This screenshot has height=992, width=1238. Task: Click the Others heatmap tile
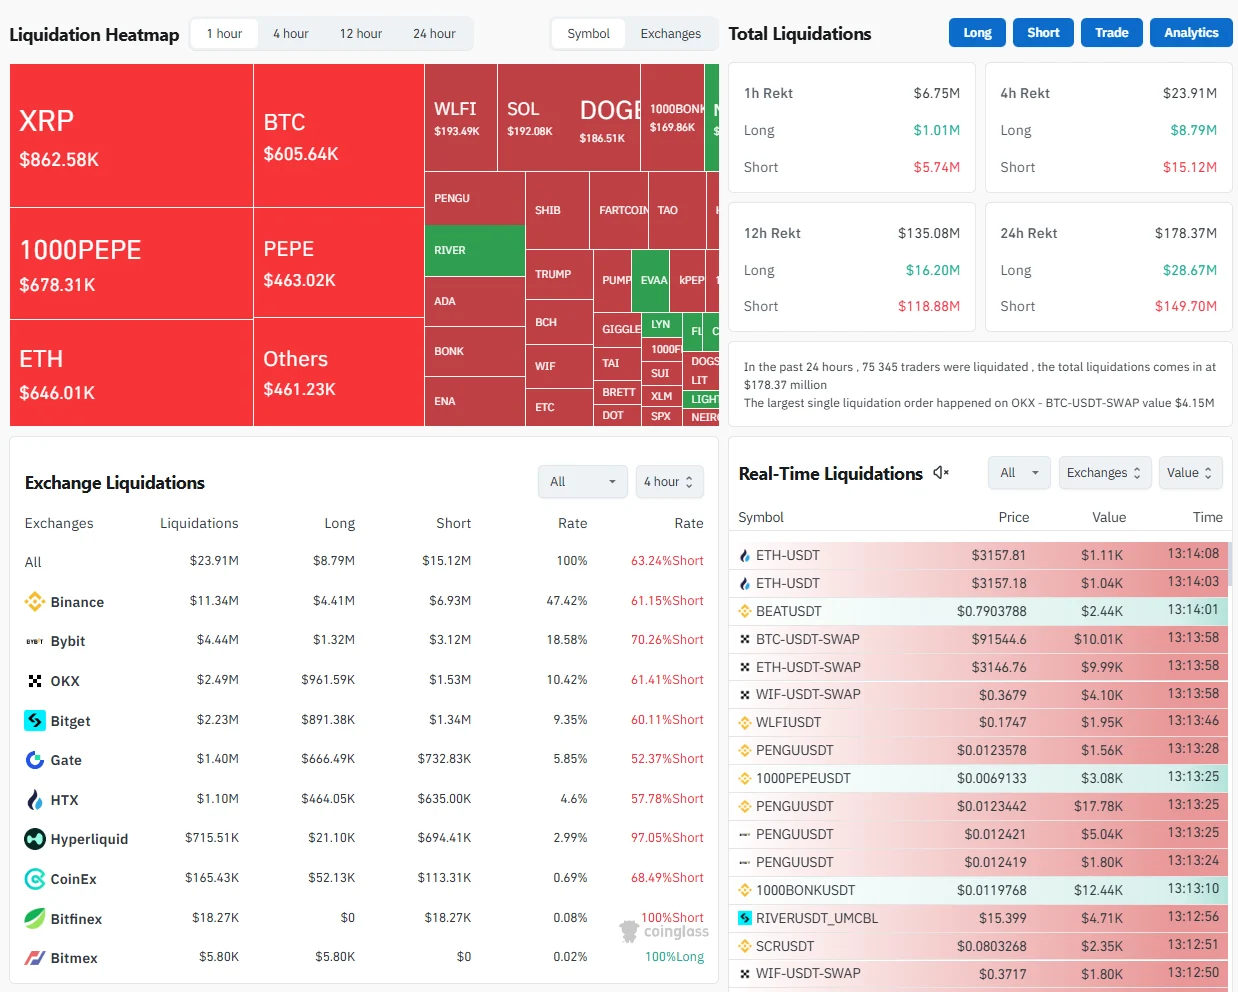point(339,373)
